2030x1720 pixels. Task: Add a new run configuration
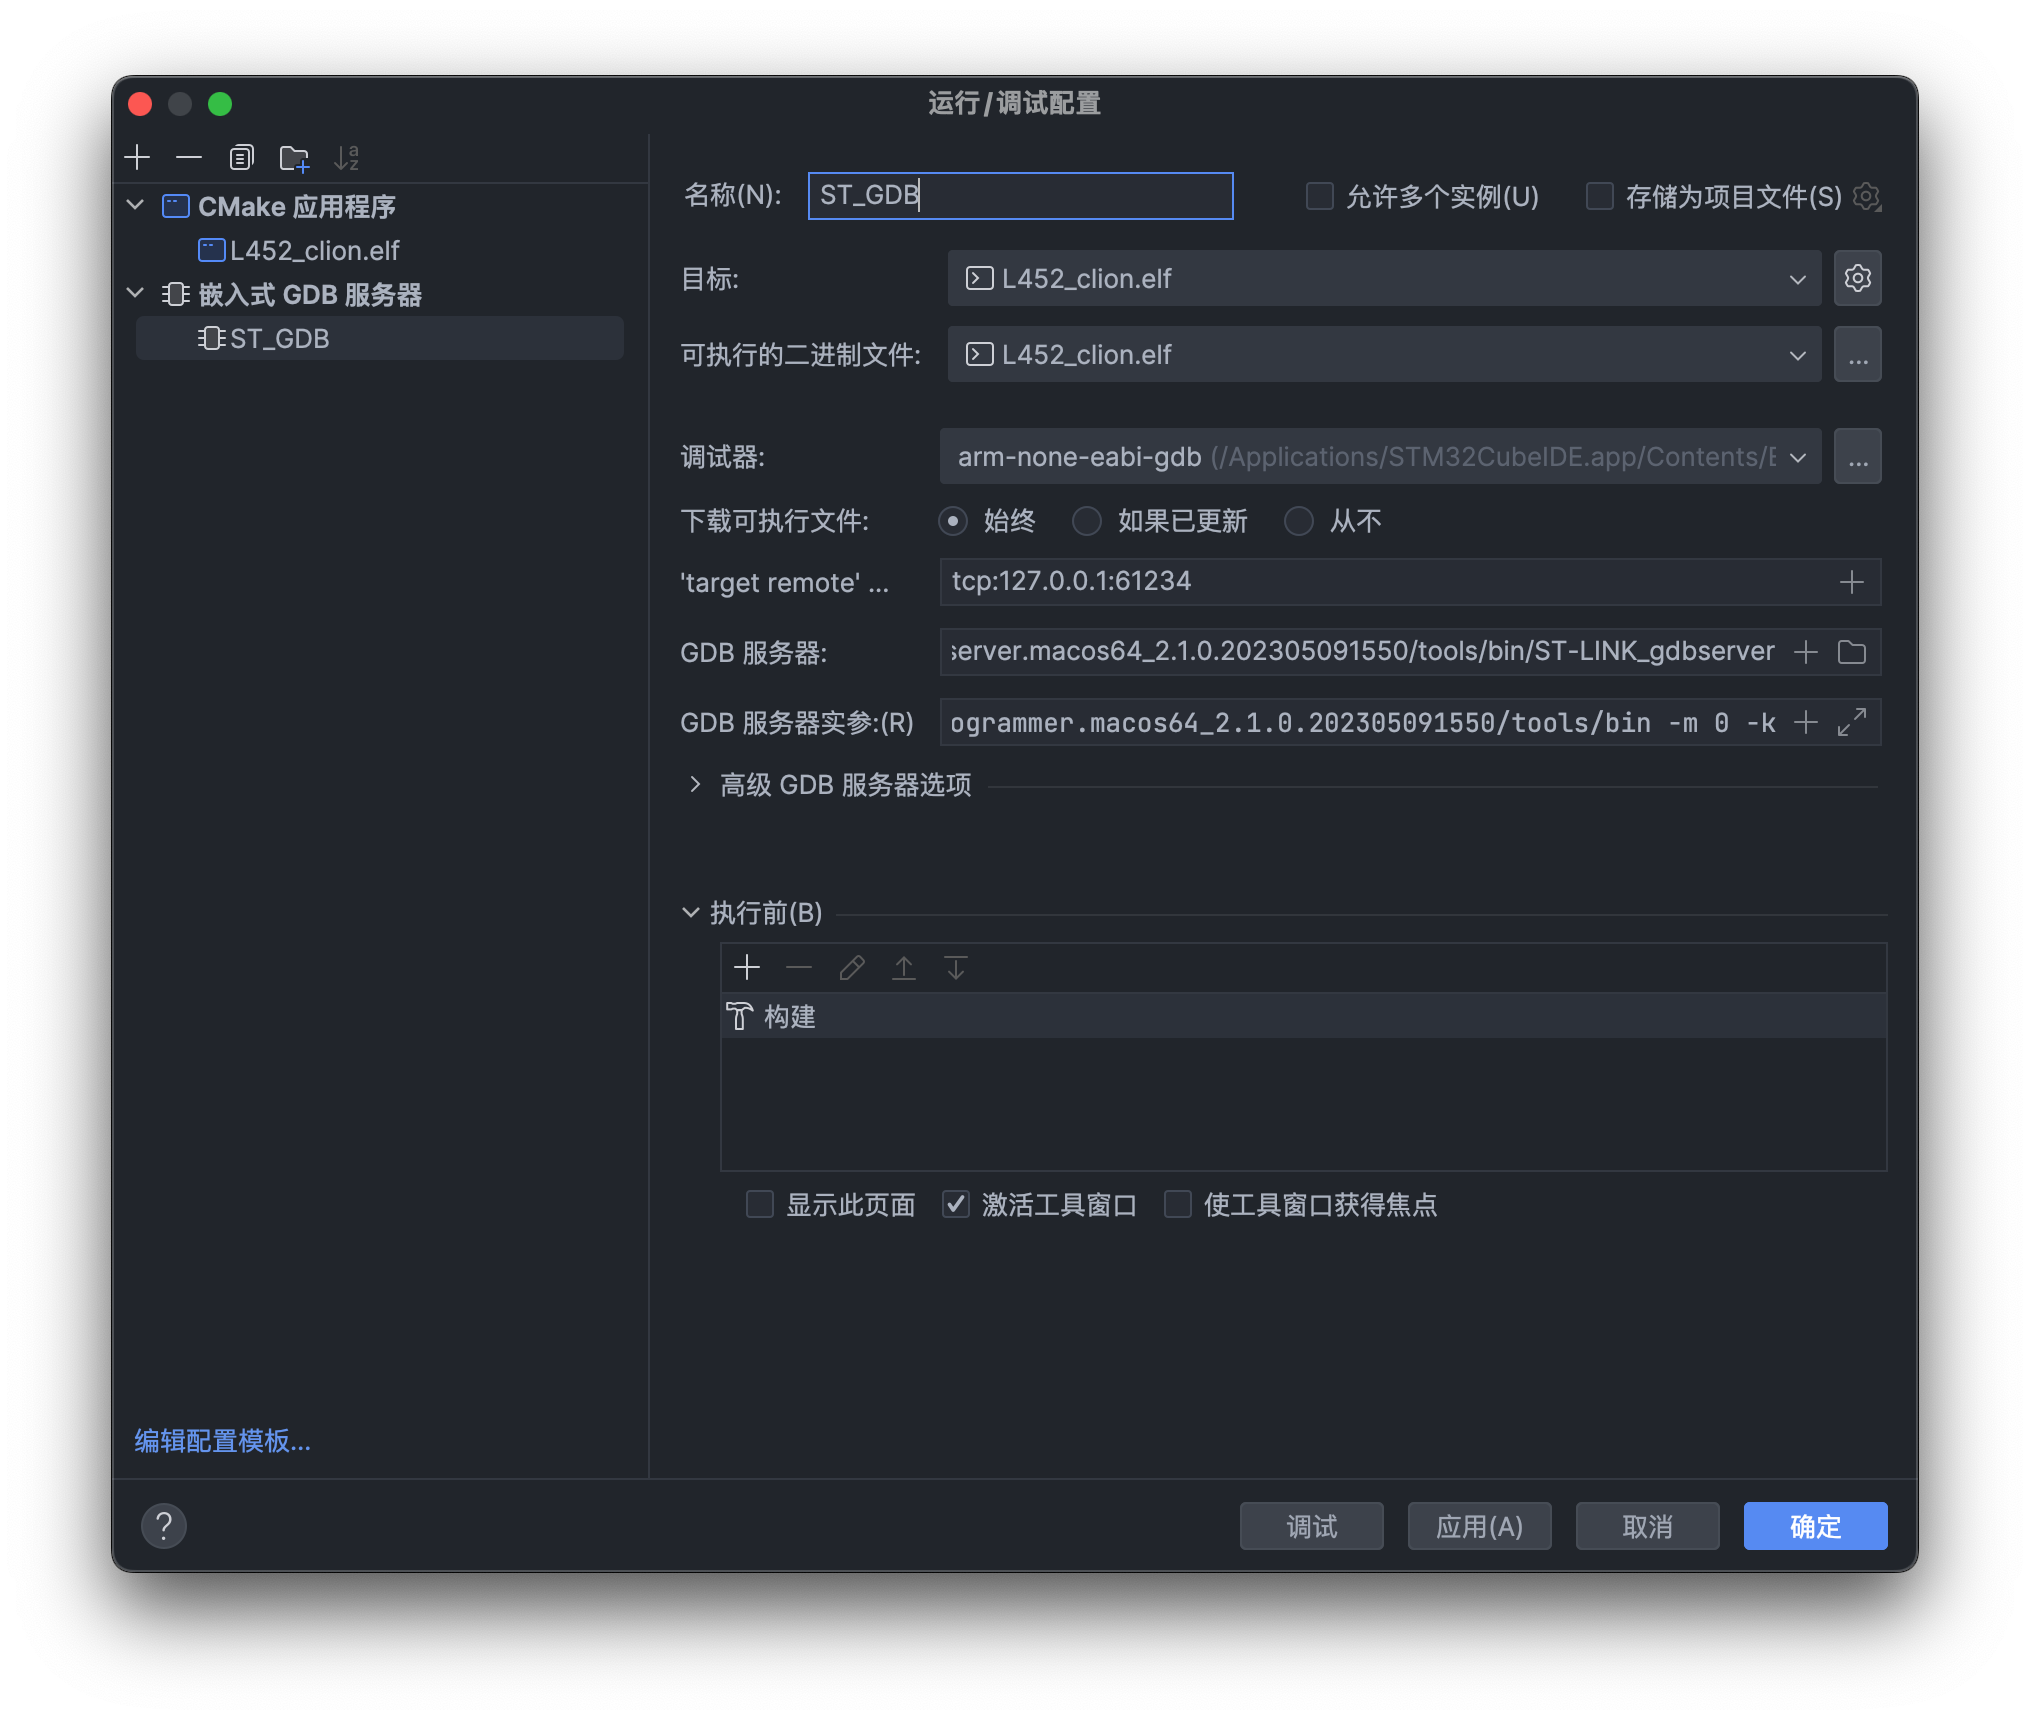coord(137,157)
